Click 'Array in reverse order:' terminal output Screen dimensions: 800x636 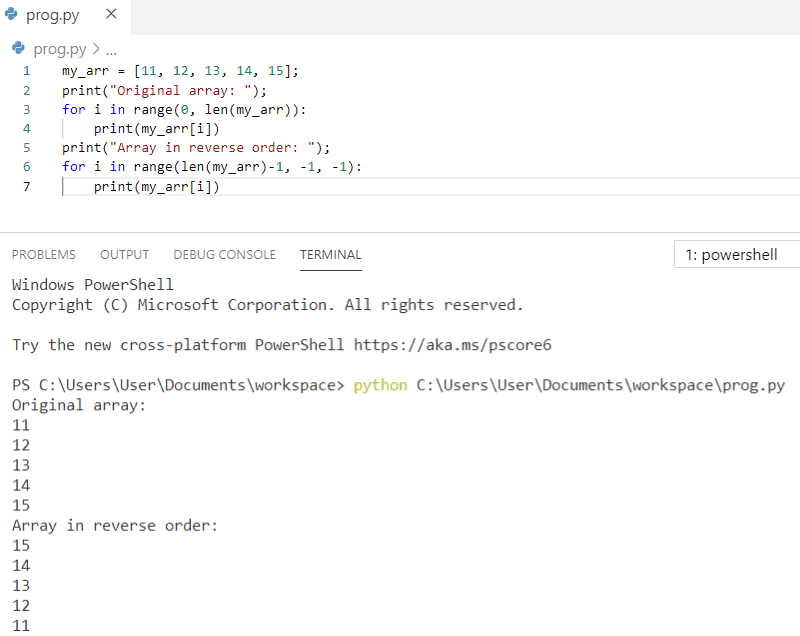pos(115,526)
